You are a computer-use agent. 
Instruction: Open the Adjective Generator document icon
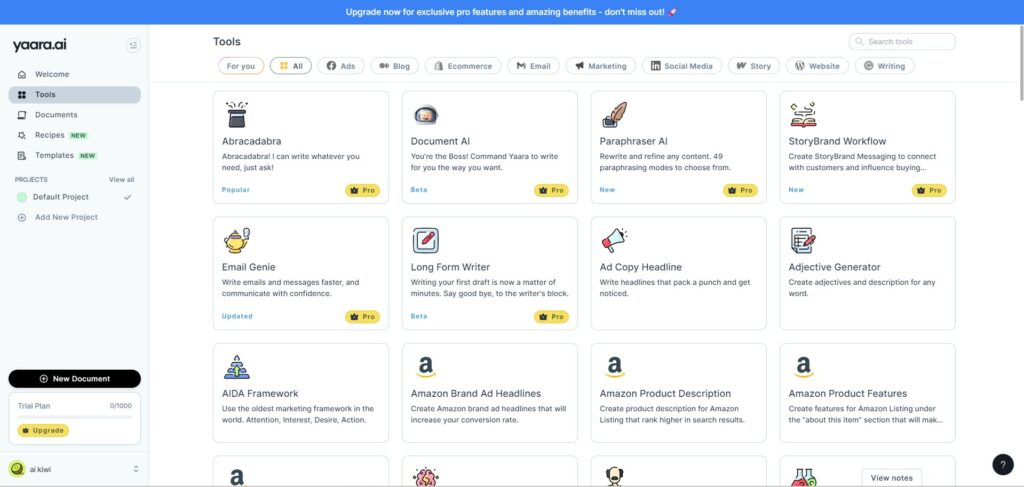click(x=803, y=240)
